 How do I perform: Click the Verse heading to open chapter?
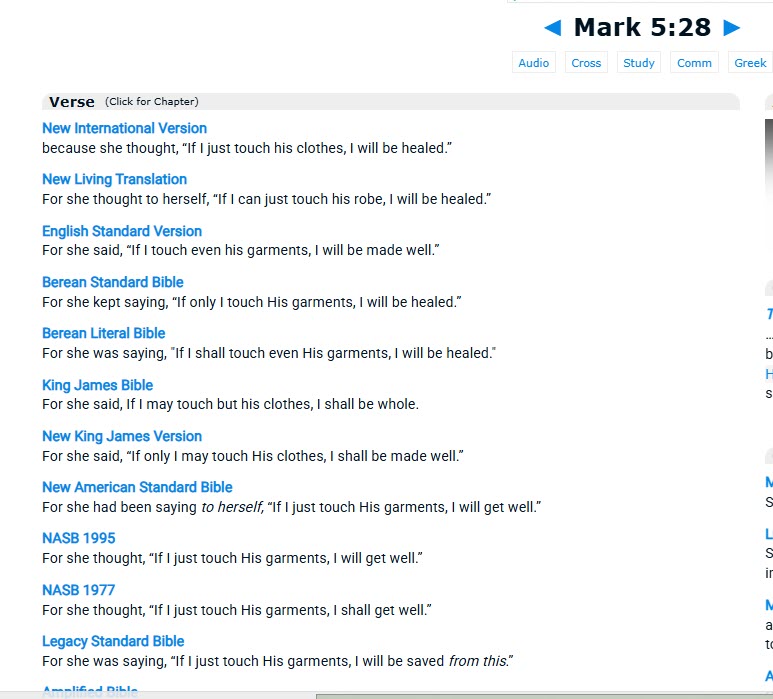[72, 102]
